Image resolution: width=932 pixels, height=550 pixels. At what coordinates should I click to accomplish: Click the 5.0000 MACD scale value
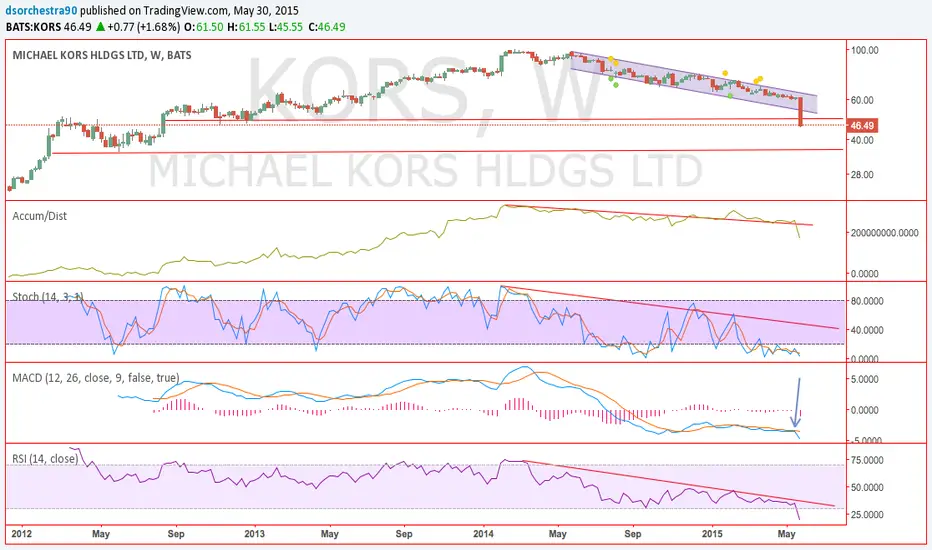[x=865, y=379]
